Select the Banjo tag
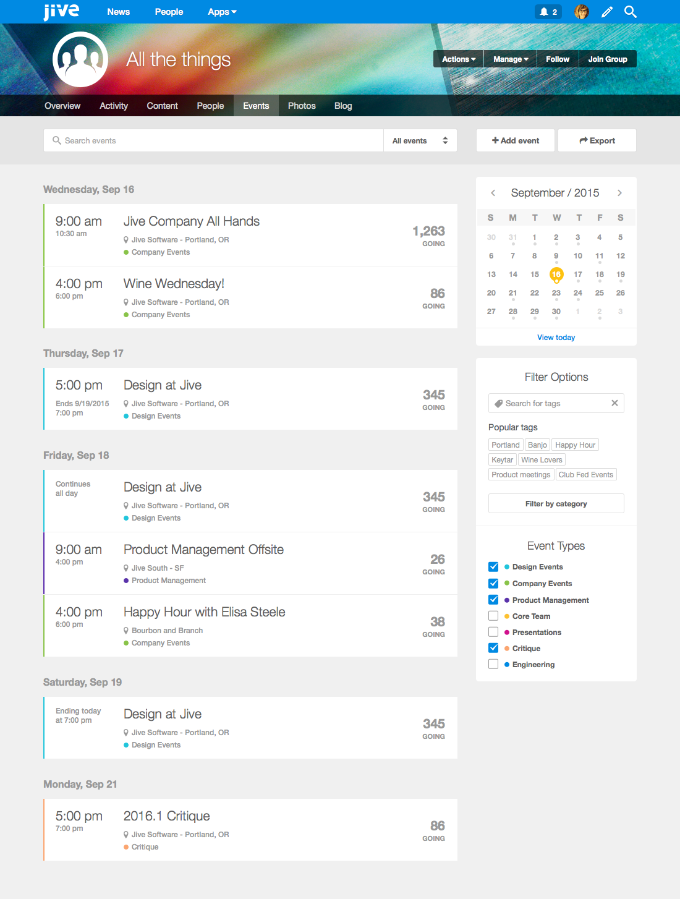This screenshot has height=899, width=680. (x=537, y=445)
